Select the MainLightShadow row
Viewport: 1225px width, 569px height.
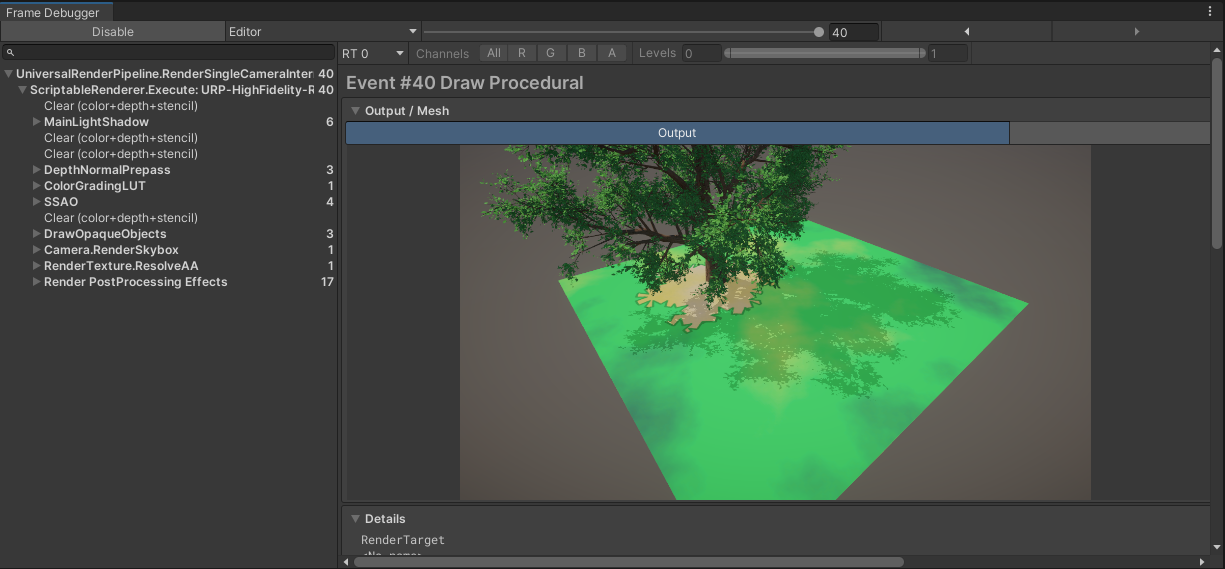click(169, 122)
